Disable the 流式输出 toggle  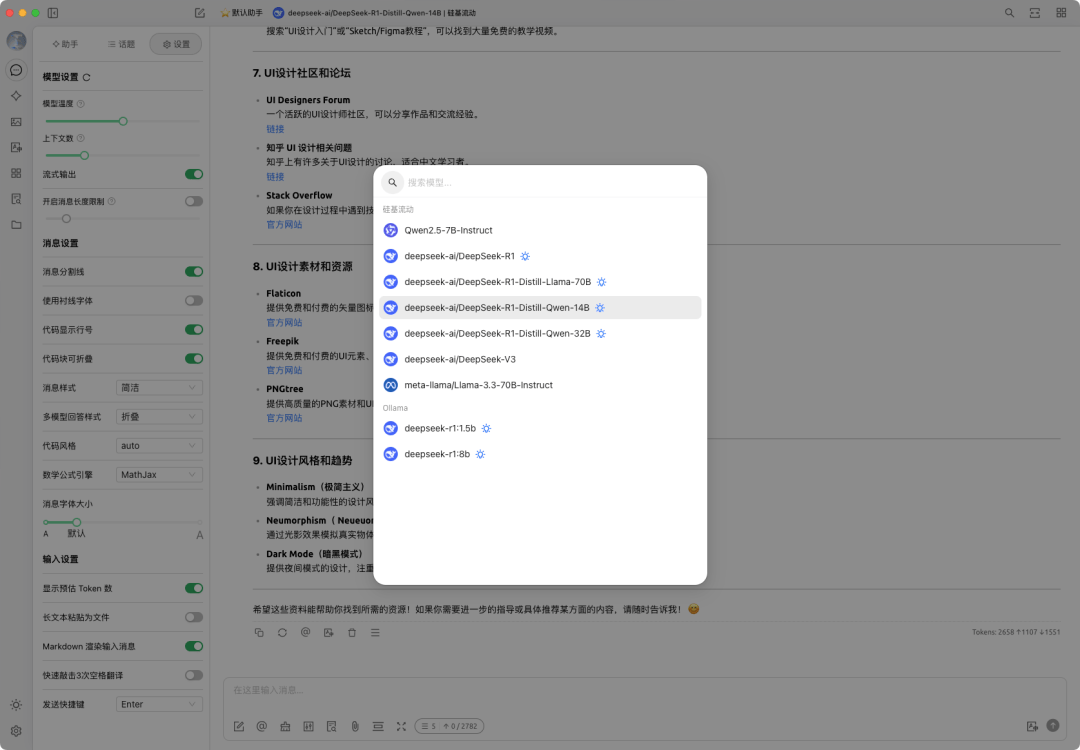coord(194,174)
